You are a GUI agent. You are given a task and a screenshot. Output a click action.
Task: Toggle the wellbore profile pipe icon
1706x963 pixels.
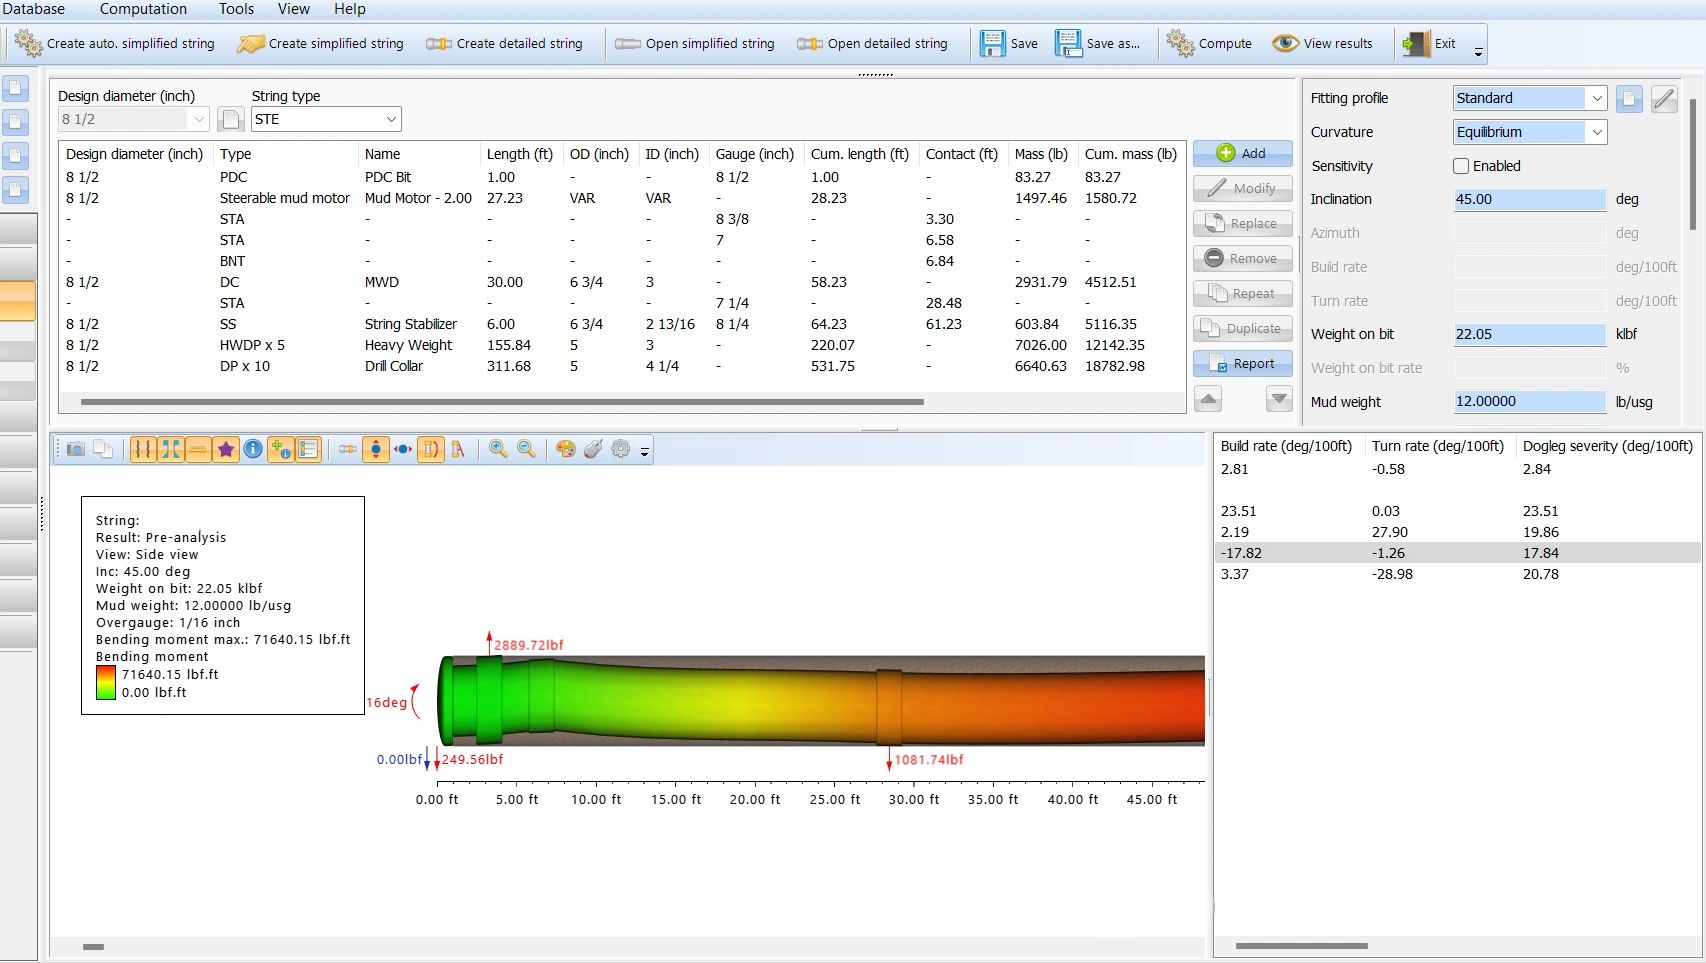[x=171, y=449]
